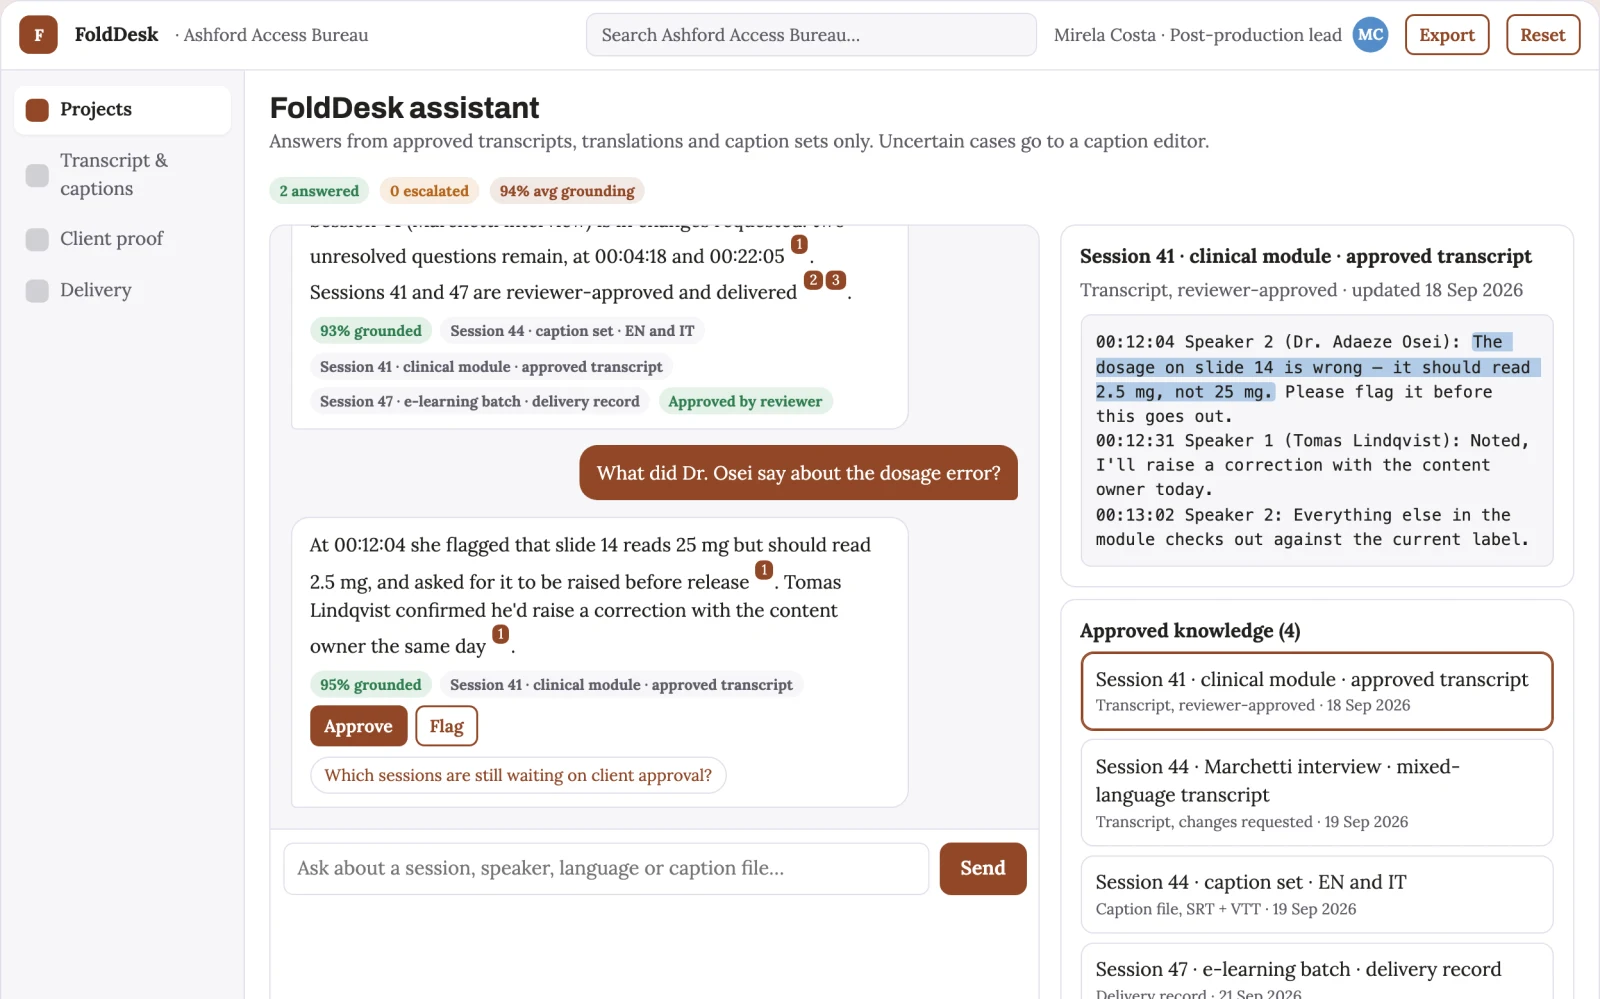The height and width of the screenshot is (999, 1600).
Task: Click the 2 answered stat pill
Action: [x=319, y=191]
